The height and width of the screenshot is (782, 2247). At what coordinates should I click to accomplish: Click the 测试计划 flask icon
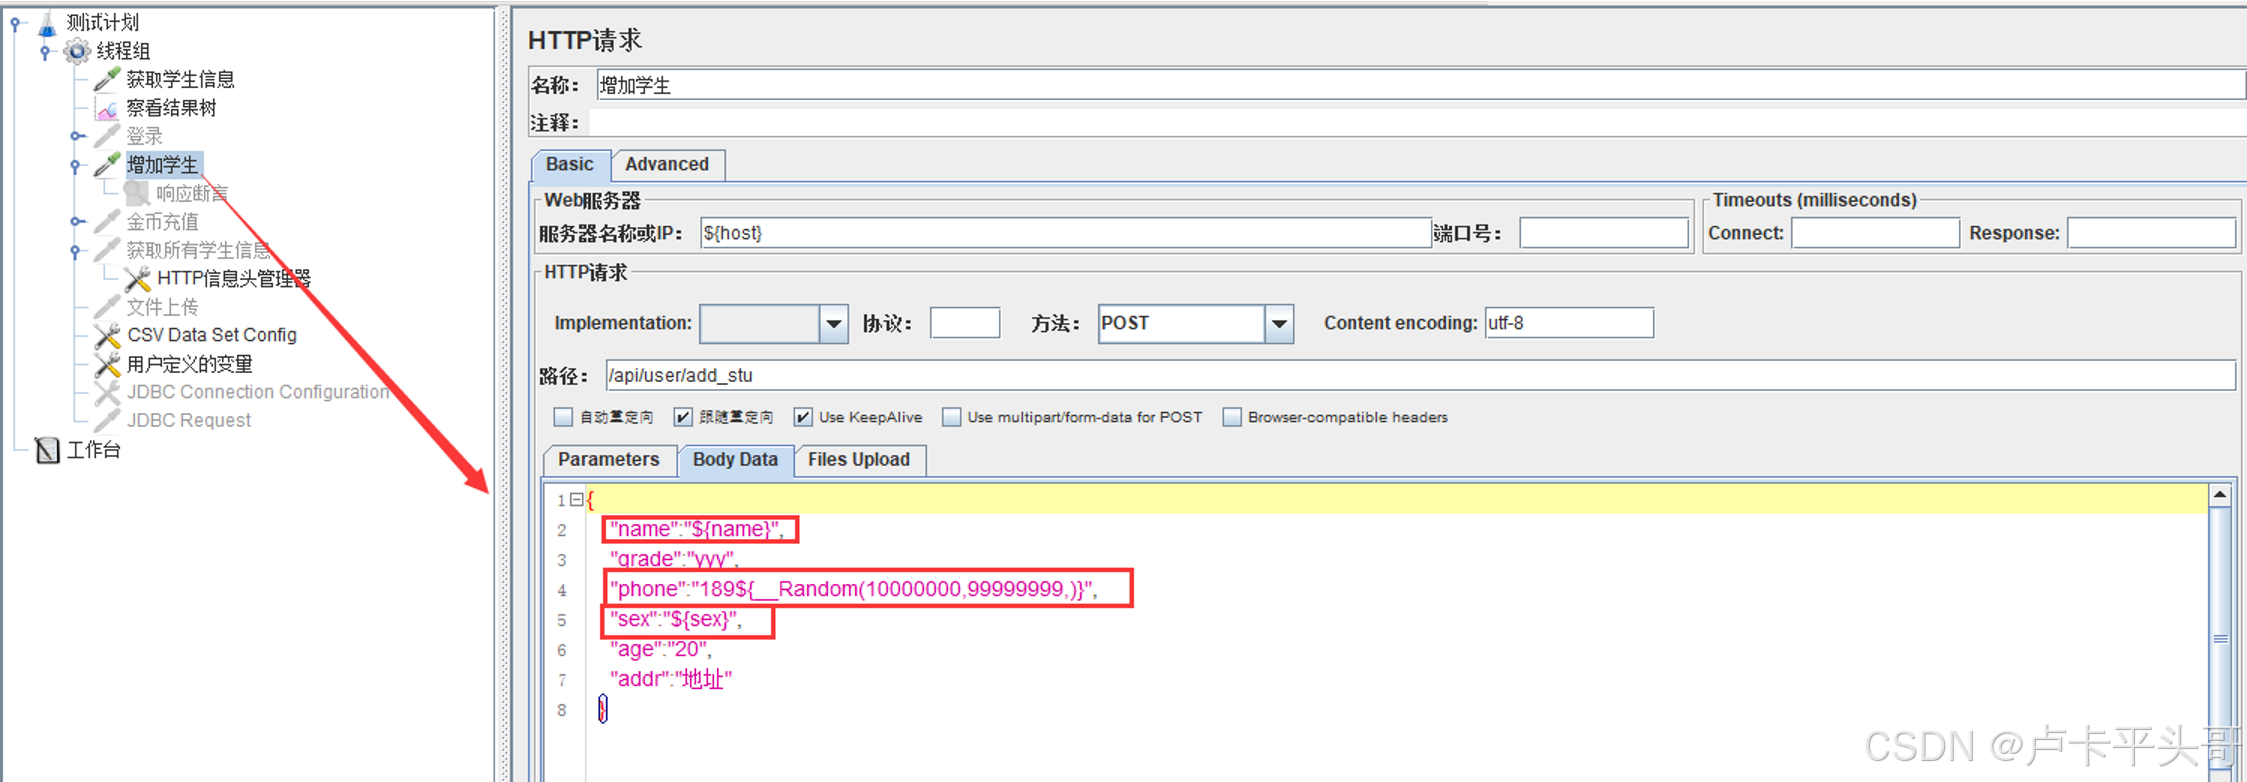click(x=47, y=22)
